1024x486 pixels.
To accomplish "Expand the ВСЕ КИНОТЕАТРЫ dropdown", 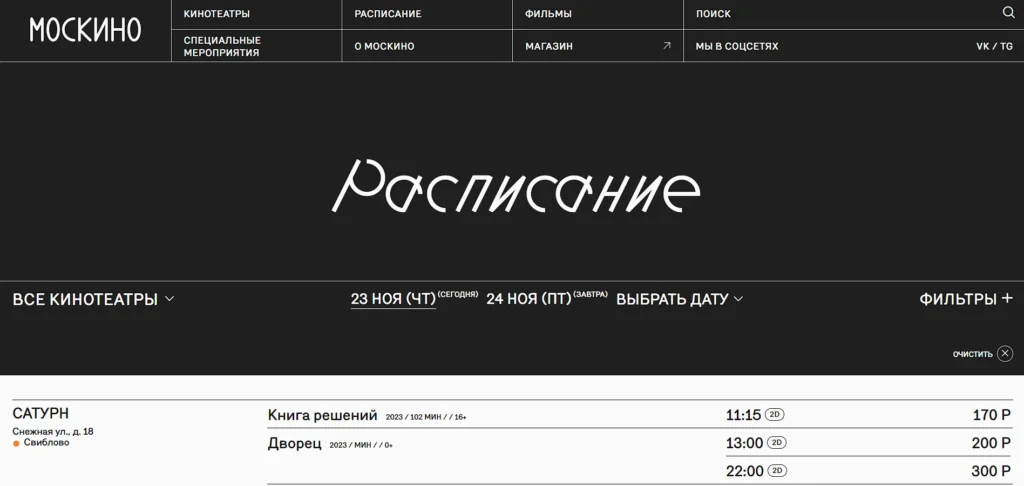I will [x=93, y=299].
